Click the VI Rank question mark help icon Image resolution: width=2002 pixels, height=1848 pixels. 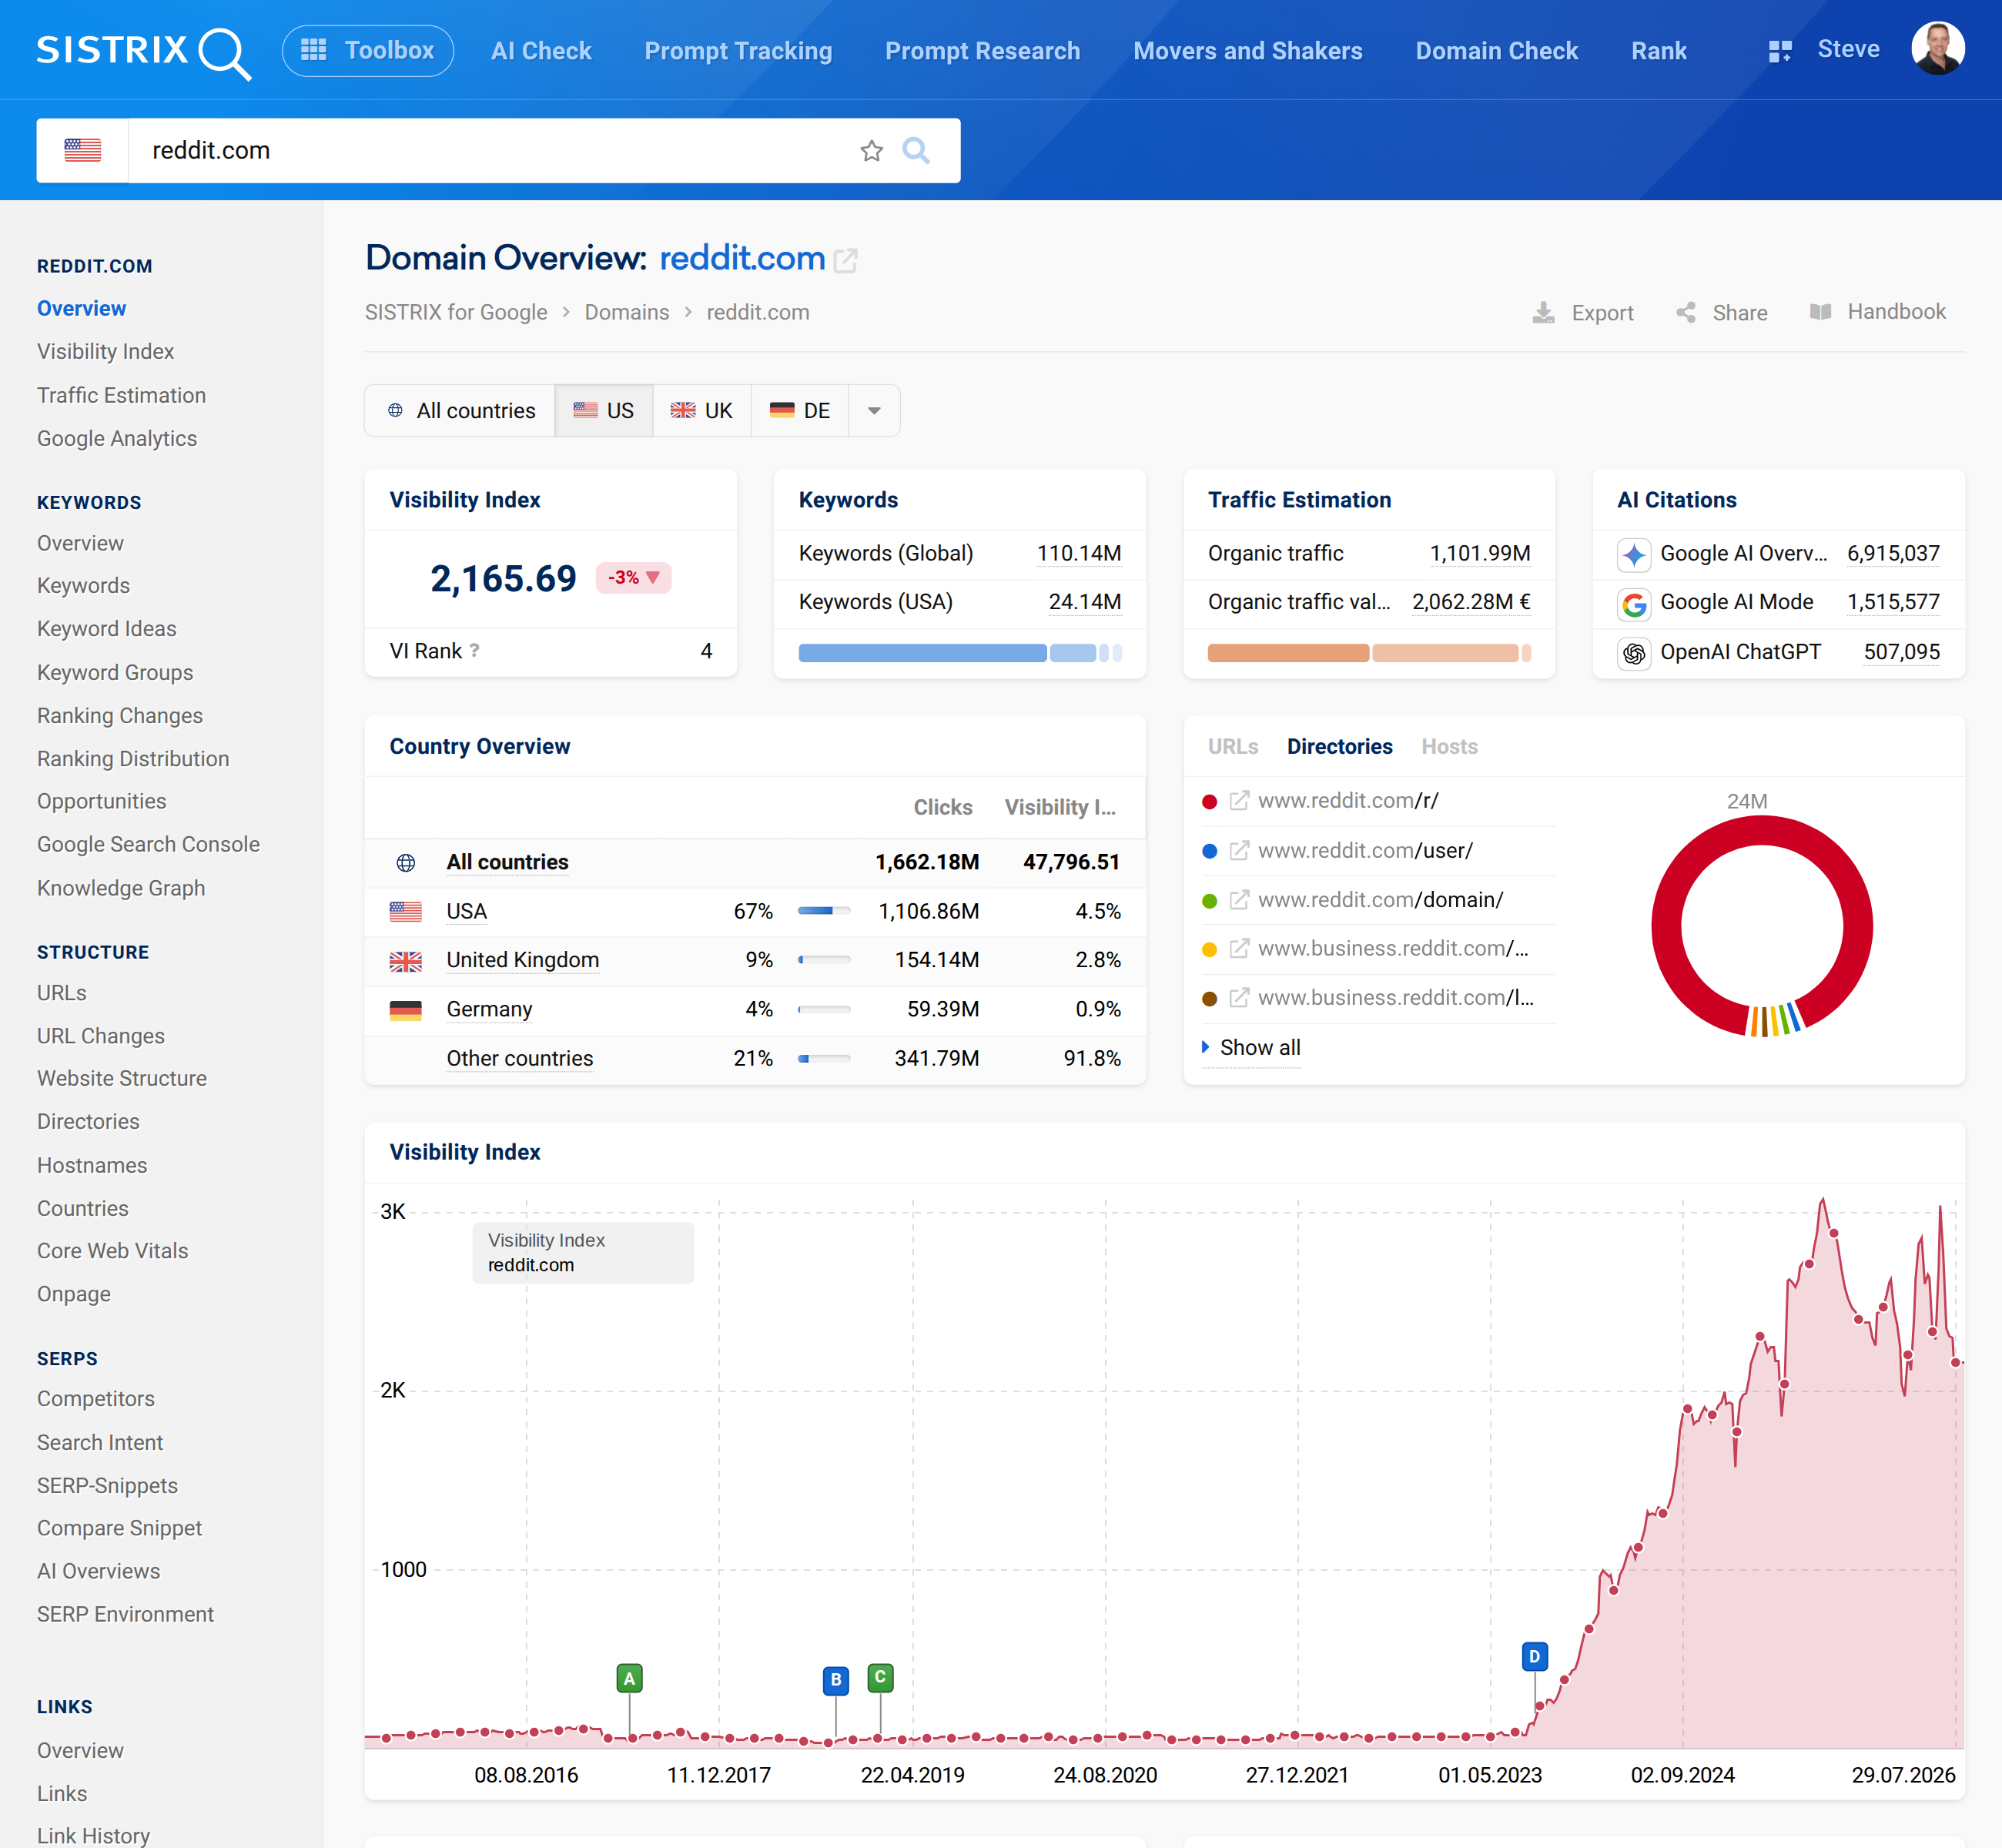(x=474, y=650)
